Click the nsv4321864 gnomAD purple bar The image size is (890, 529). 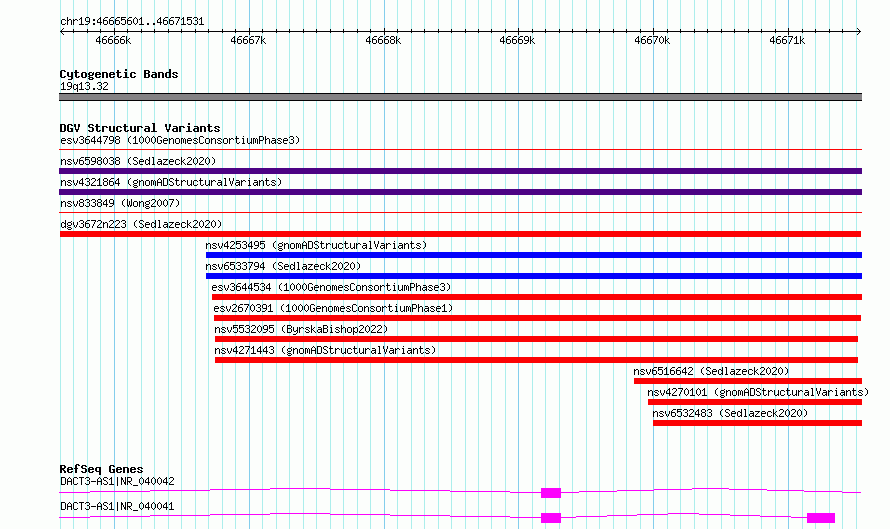(x=460, y=192)
